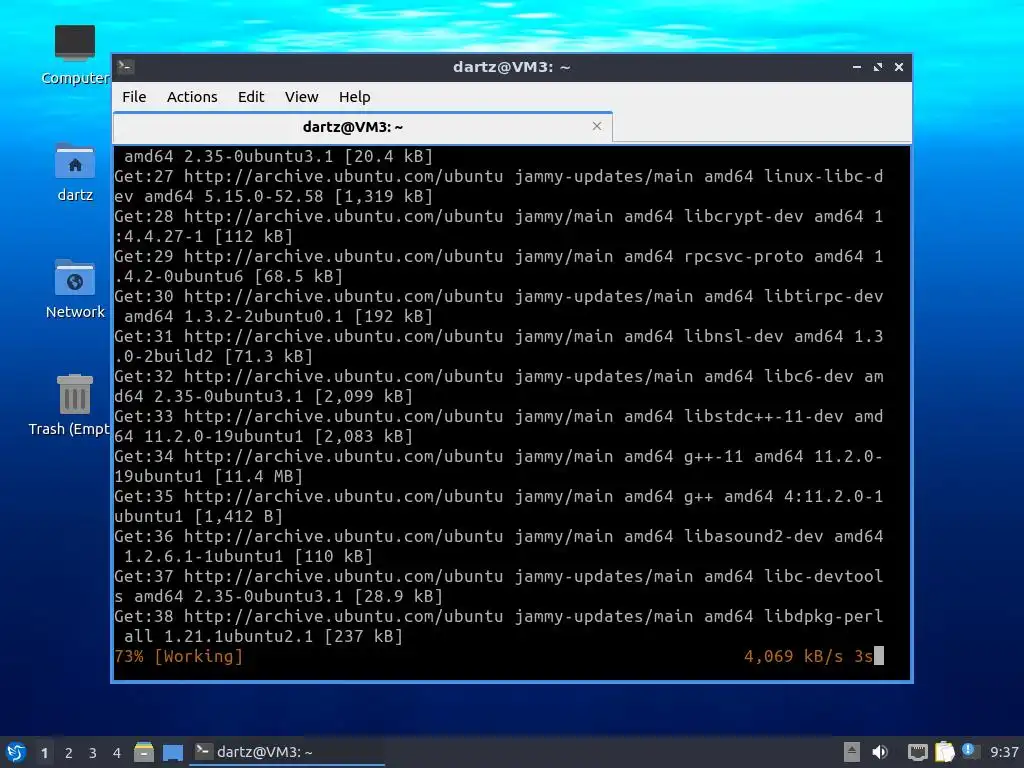This screenshot has width=1024, height=768.
Task: Maximize the terminal window
Action: (x=878, y=67)
